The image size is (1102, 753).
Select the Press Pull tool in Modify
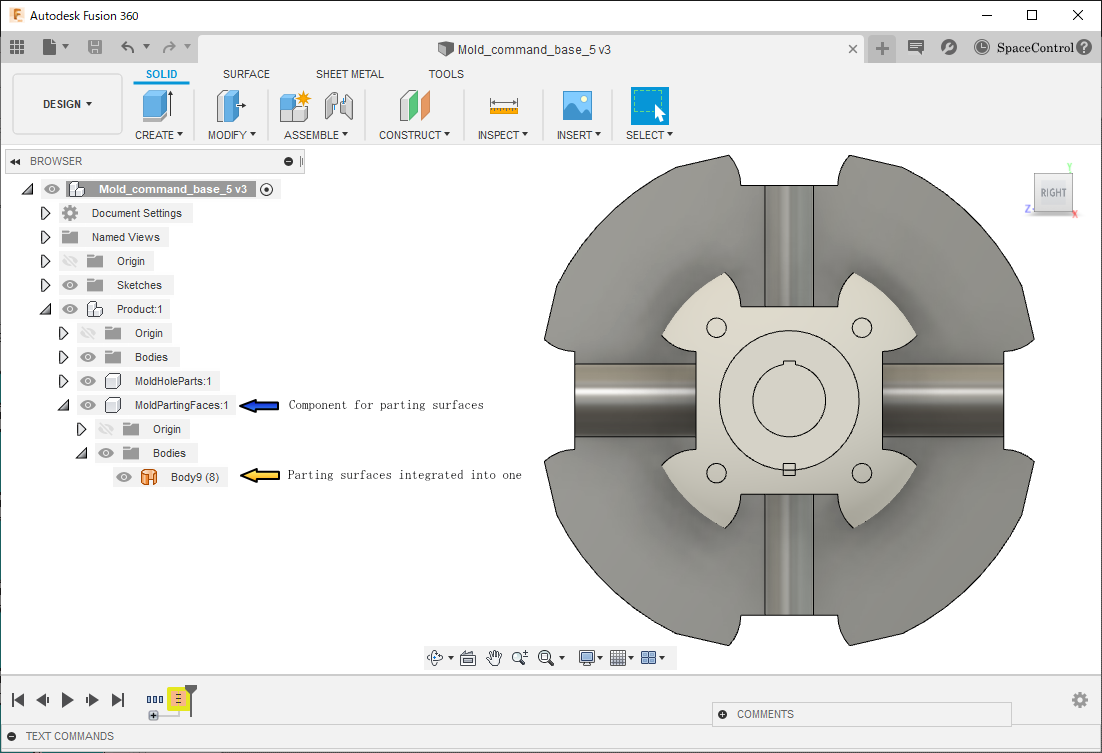tap(231, 106)
